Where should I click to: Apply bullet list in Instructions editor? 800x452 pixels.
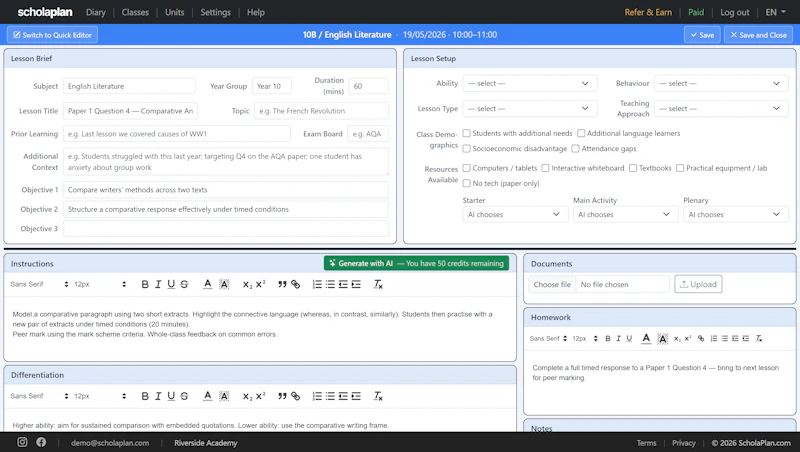click(330, 284)
